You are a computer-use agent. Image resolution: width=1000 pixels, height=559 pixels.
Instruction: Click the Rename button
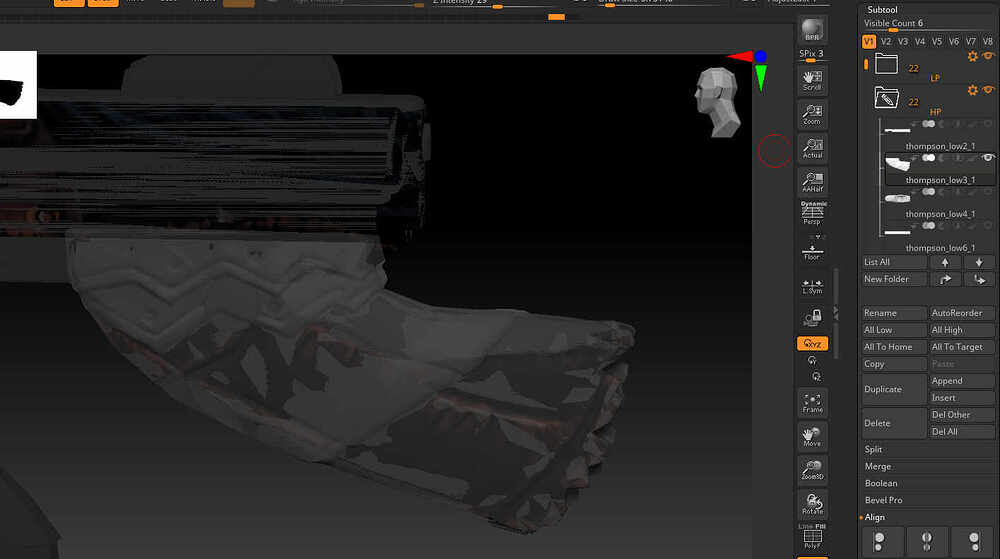[894, 313]
